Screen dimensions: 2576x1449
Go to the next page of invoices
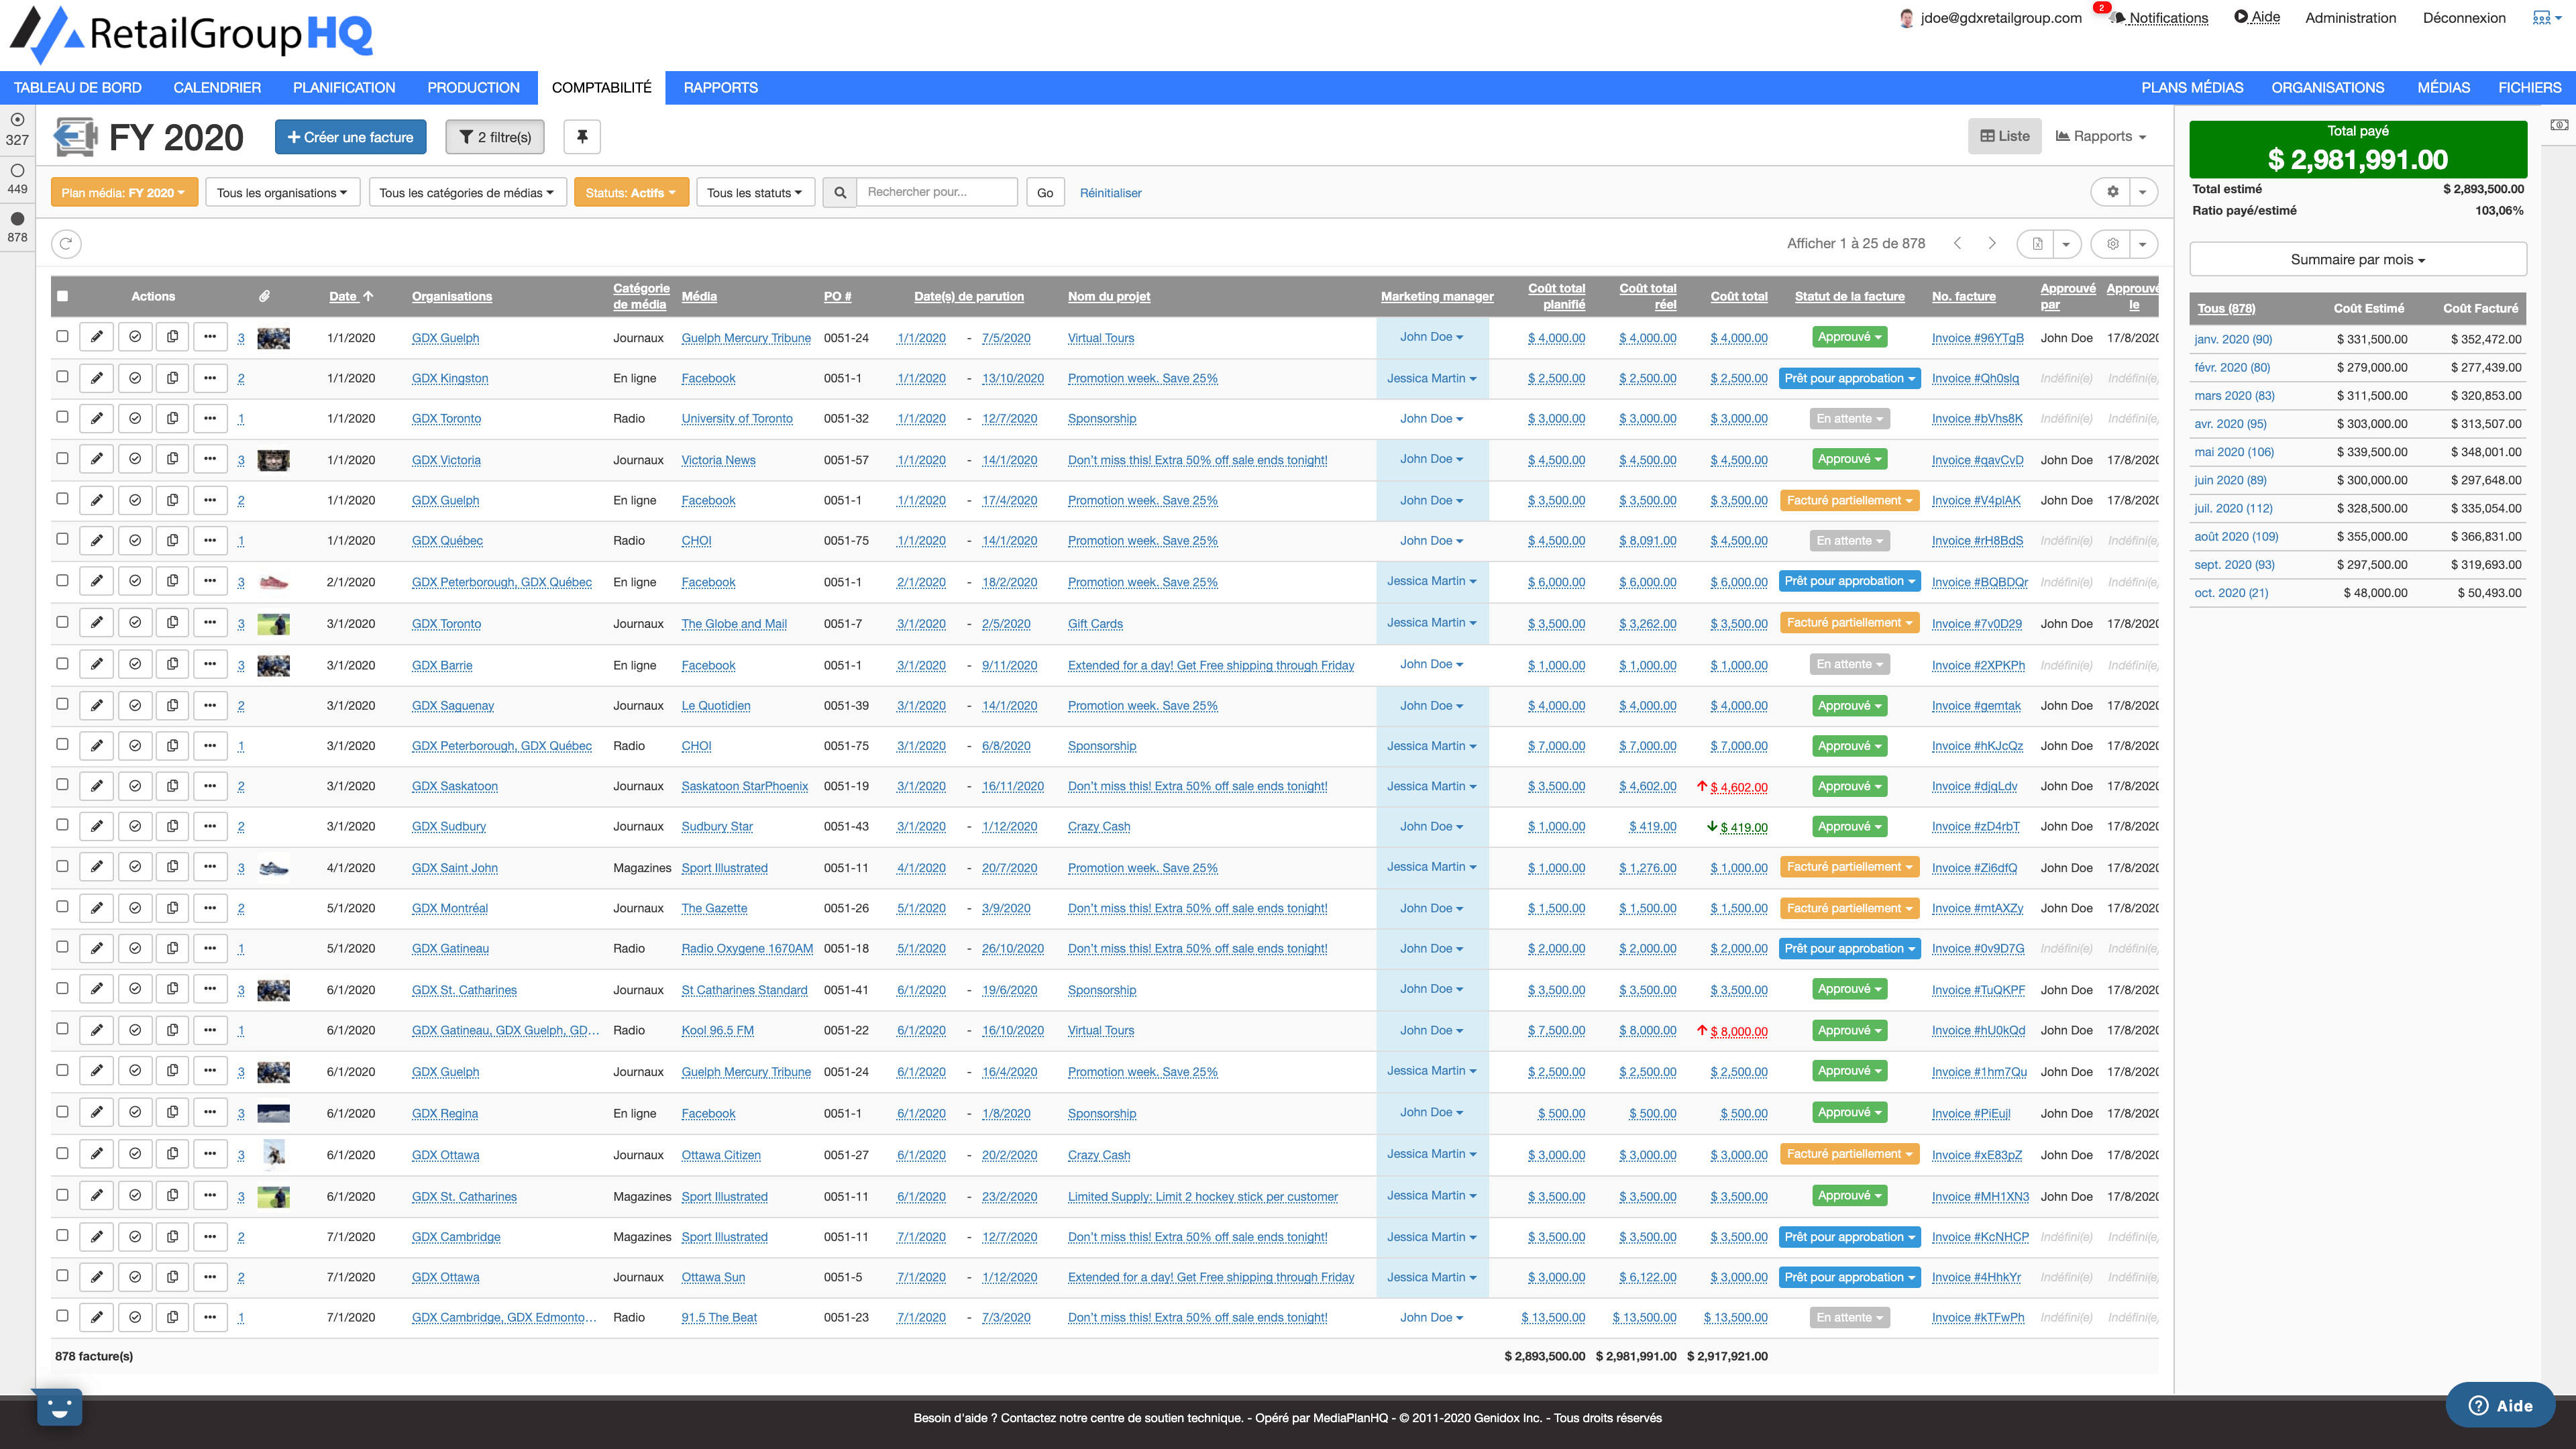click(1991, 244)
